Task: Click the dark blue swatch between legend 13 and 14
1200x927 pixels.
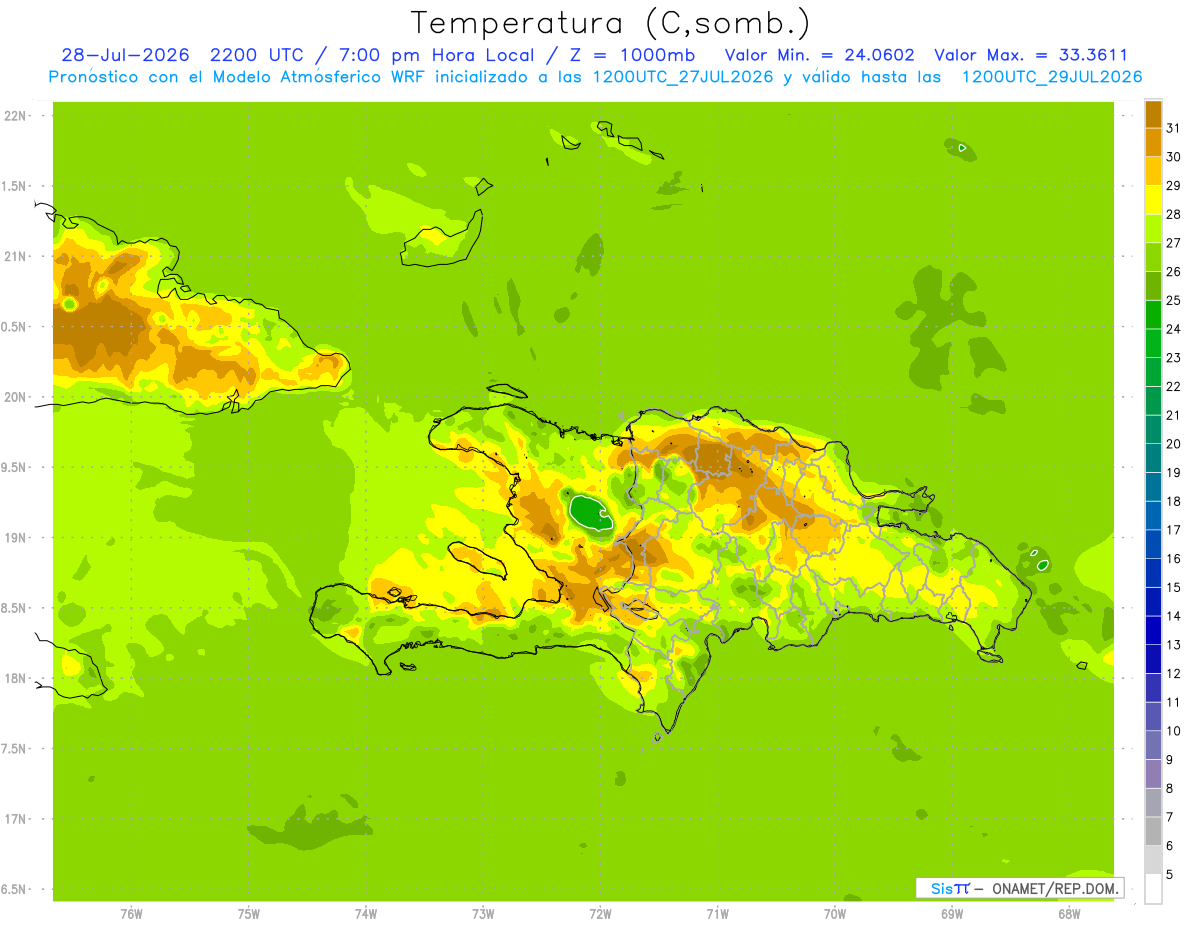Action: pyautogui.click(x=1153, y=630)
